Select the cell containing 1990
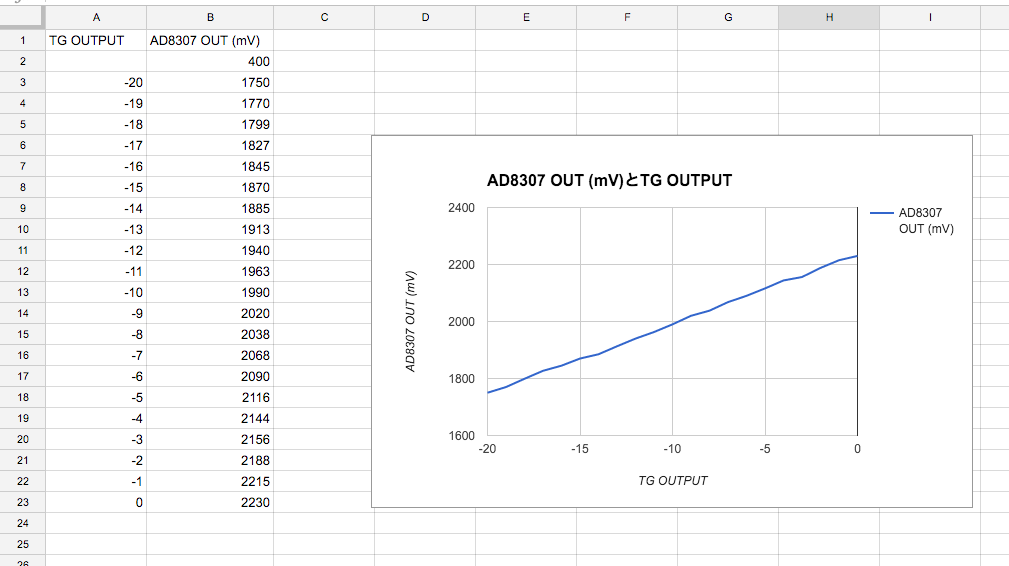Image resolution: width=1009 pixels, height=566 pixels. pyautogui.click(x=210, y=292)
